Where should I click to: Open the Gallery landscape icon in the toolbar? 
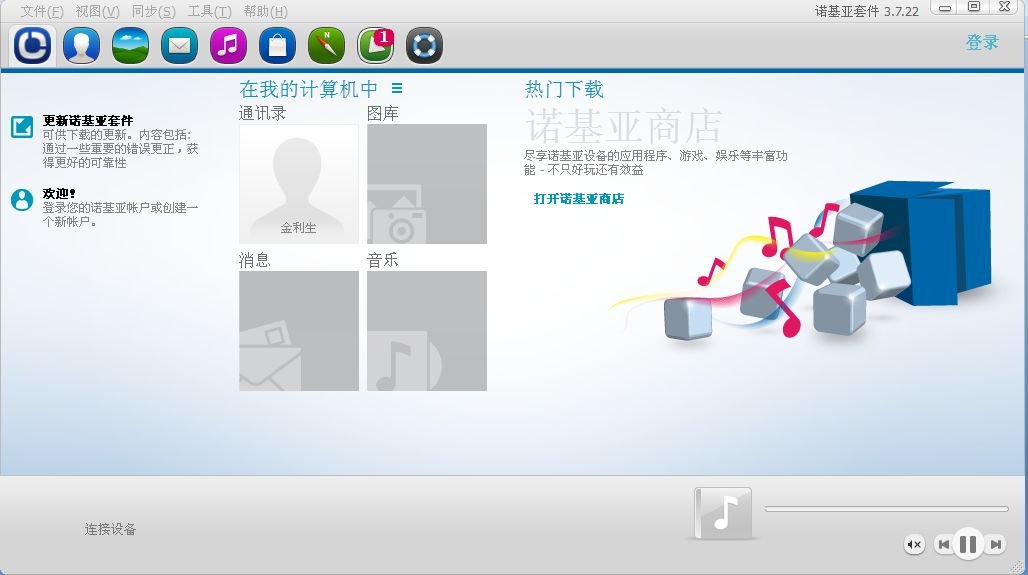[x=130, y=46]
